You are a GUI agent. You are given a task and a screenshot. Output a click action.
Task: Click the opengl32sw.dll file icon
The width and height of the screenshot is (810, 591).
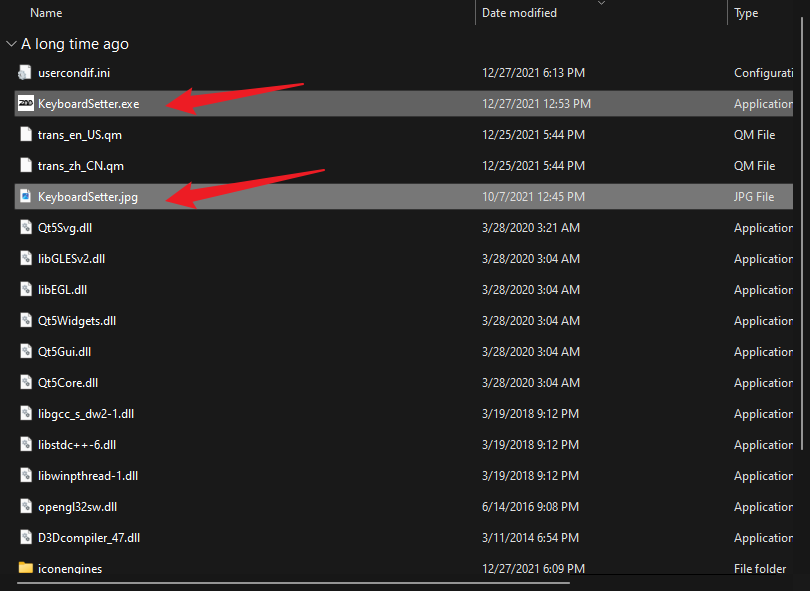click(x=25, y=506)
